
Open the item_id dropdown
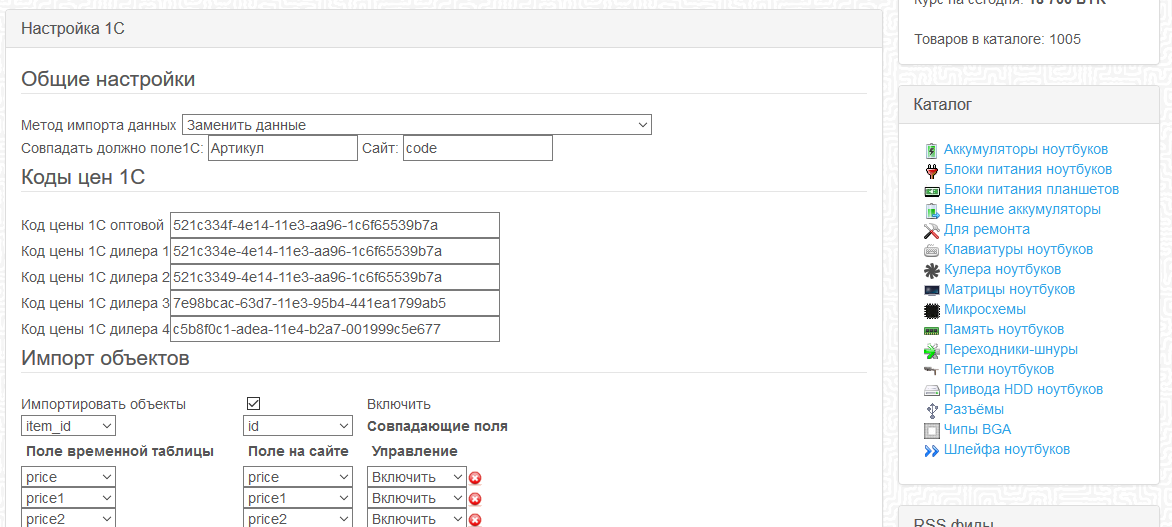point(69,426)
